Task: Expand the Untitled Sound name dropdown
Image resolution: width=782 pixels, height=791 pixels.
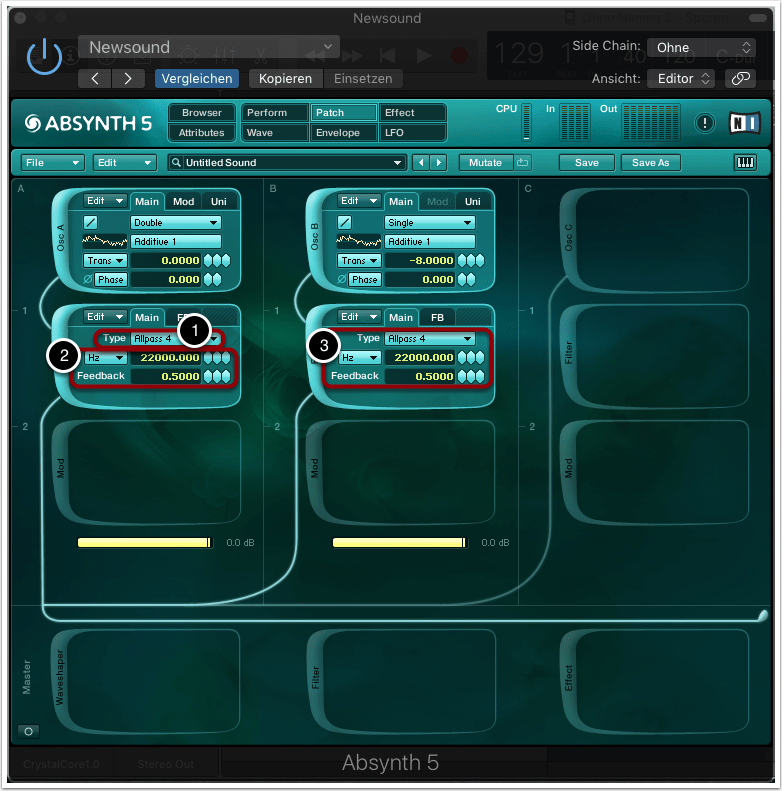Action: 397,162
